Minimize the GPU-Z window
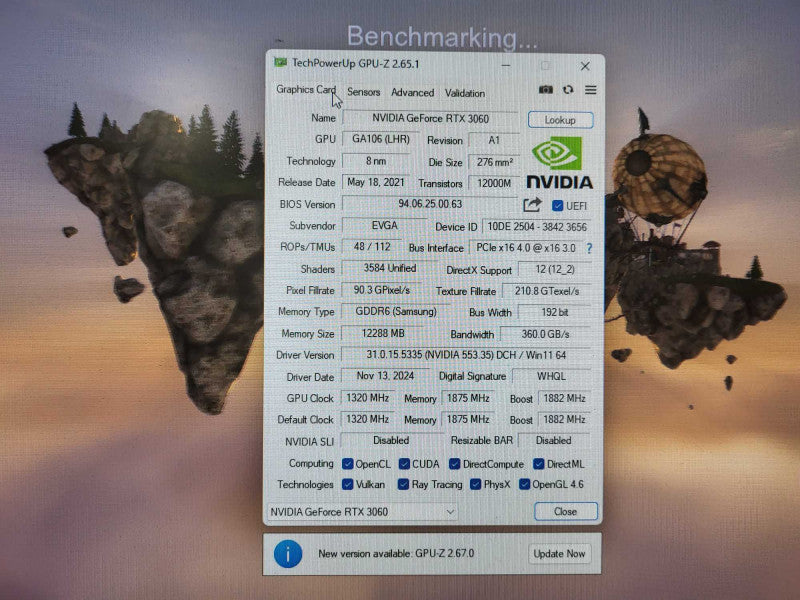Screen dimensions: 800x600 pyautogui.click(x=506, y=65)
